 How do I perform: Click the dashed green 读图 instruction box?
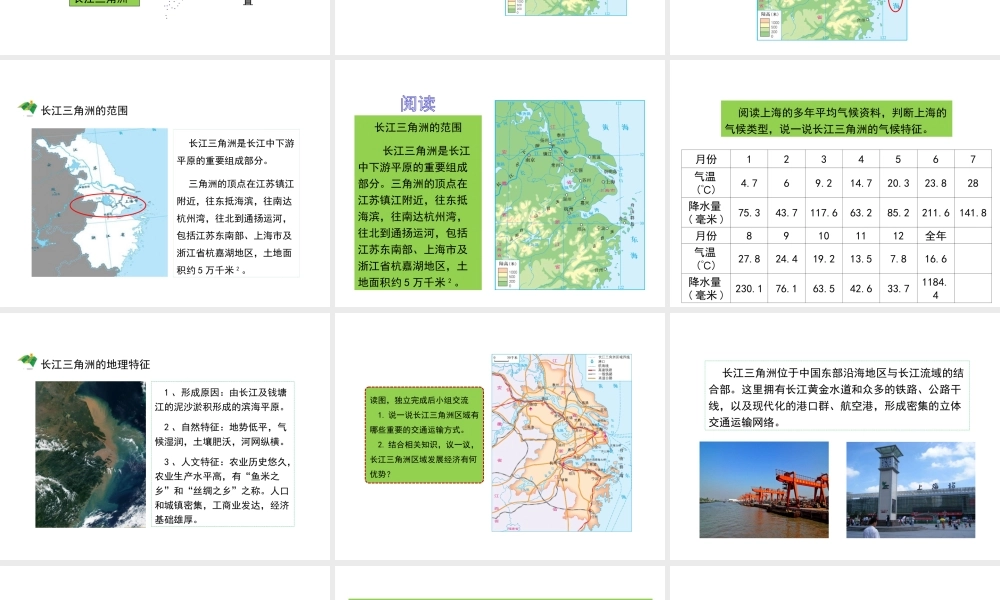click(424, 435)
